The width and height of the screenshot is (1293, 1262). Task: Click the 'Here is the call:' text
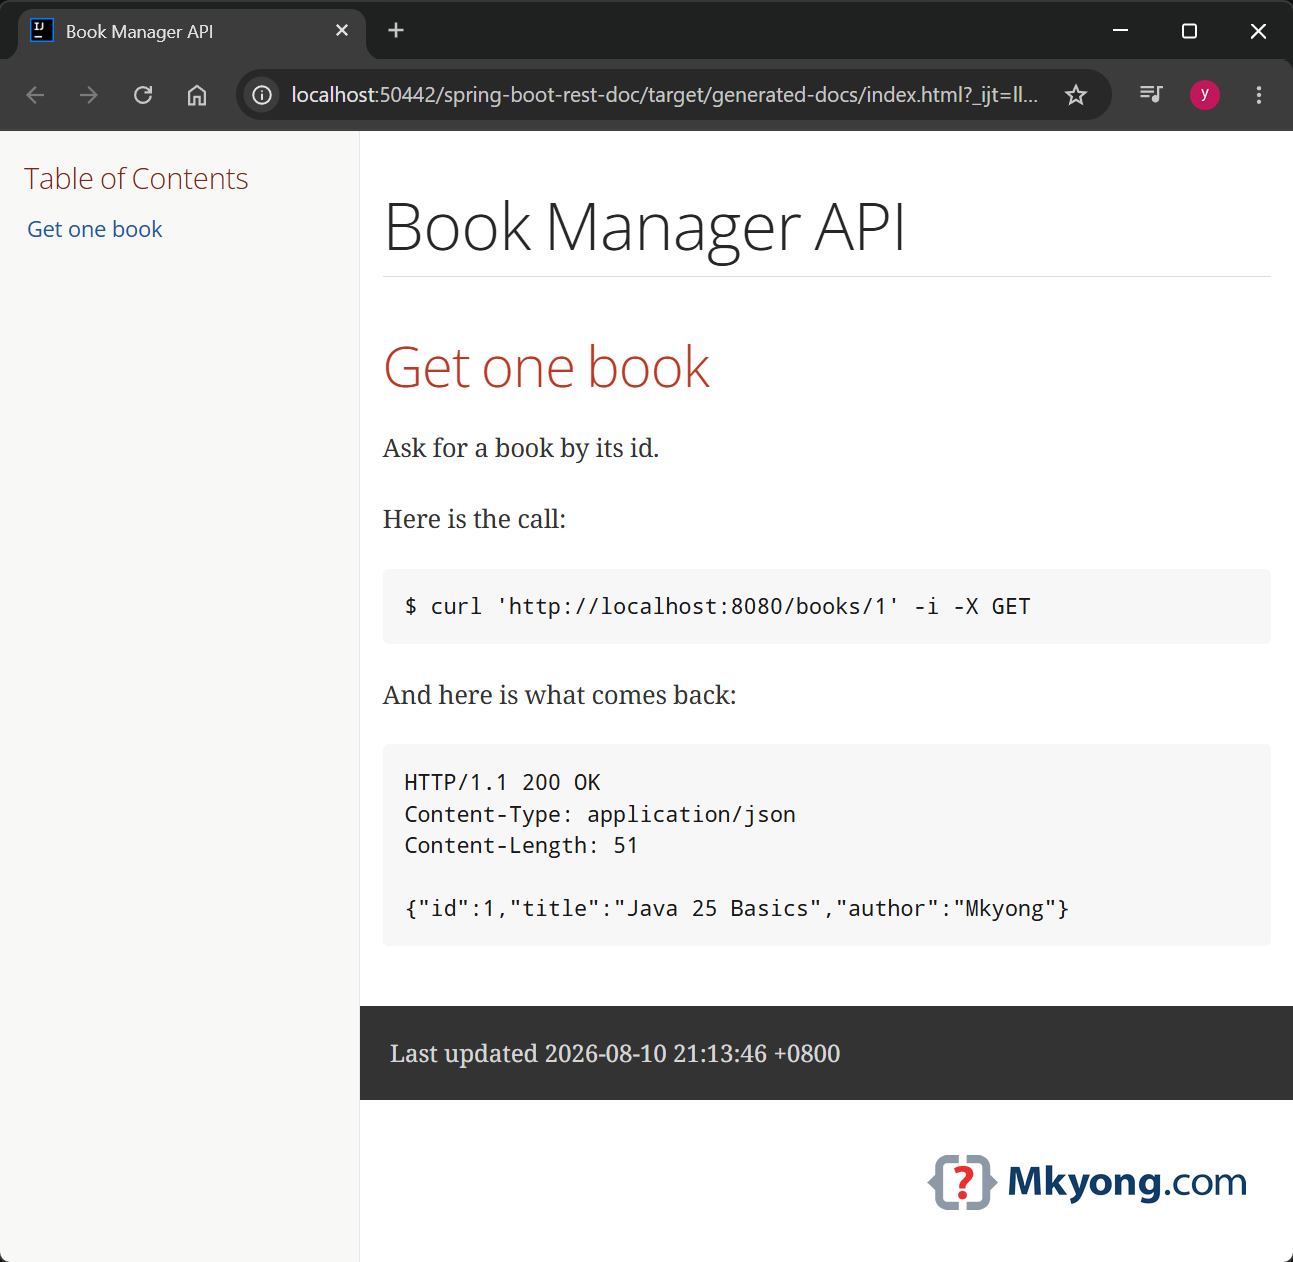(474, 519)
